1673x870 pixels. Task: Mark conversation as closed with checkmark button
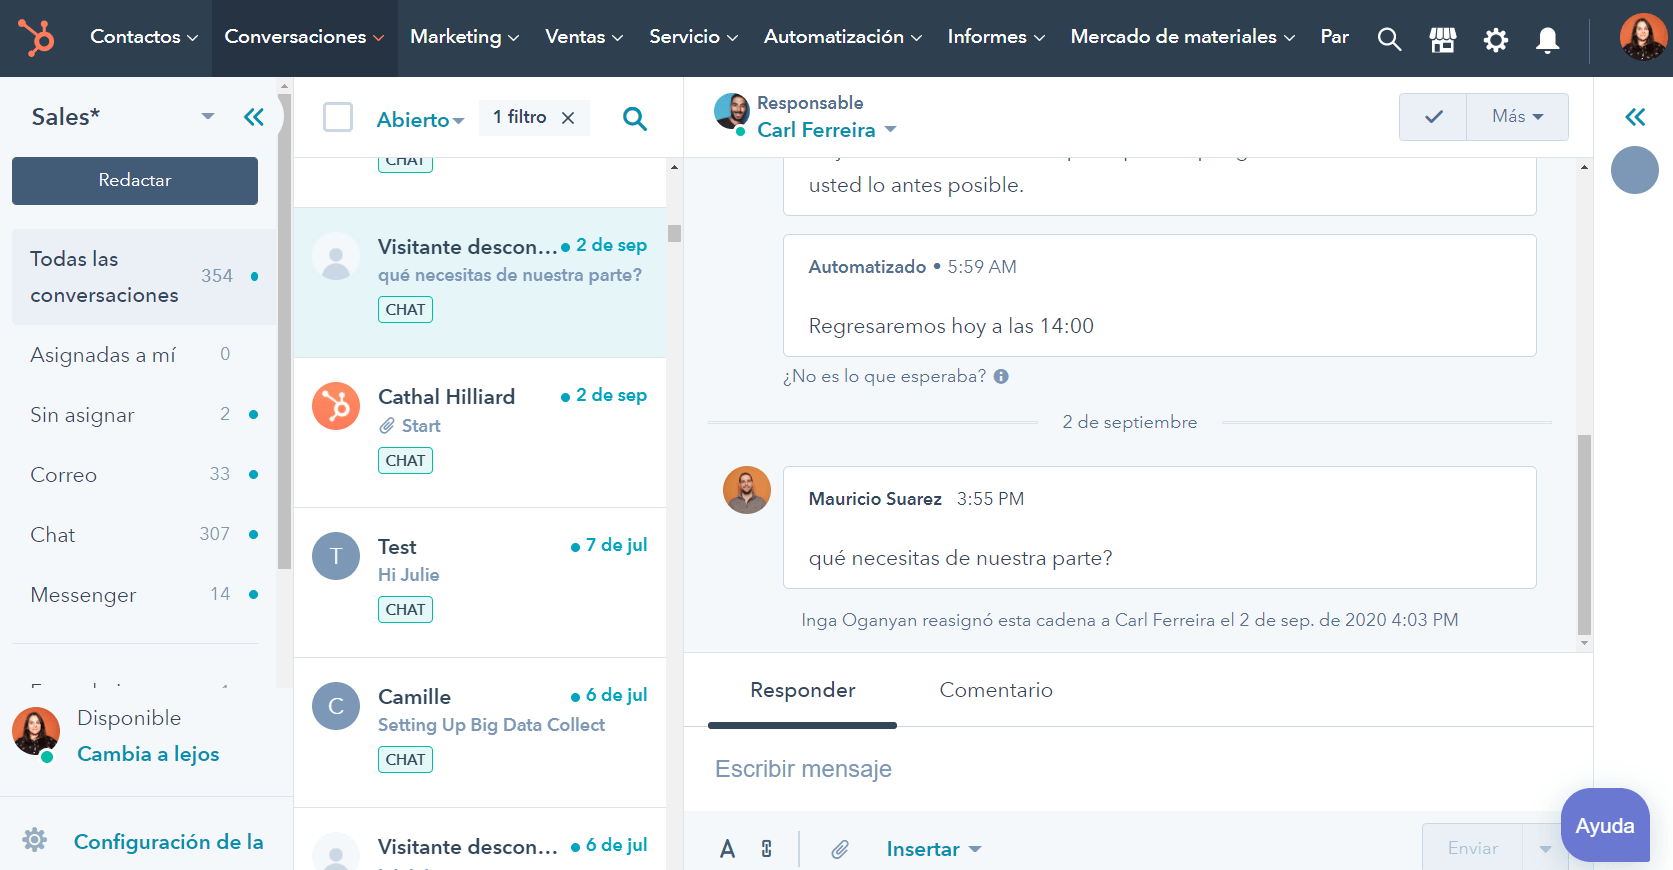1433,117
